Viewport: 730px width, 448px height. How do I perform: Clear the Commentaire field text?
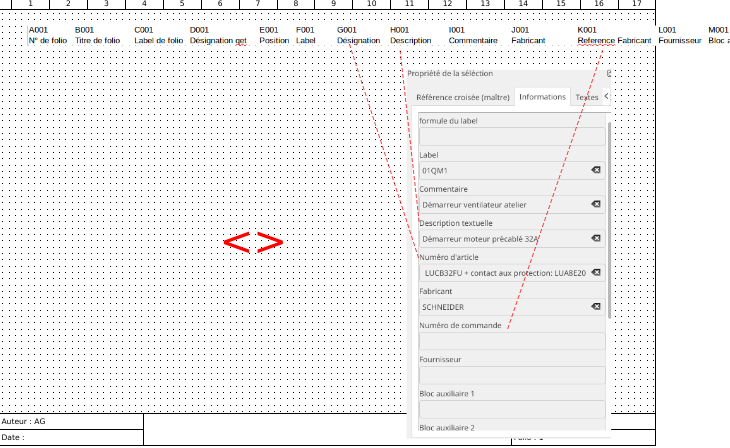click(x=595, y=205)
